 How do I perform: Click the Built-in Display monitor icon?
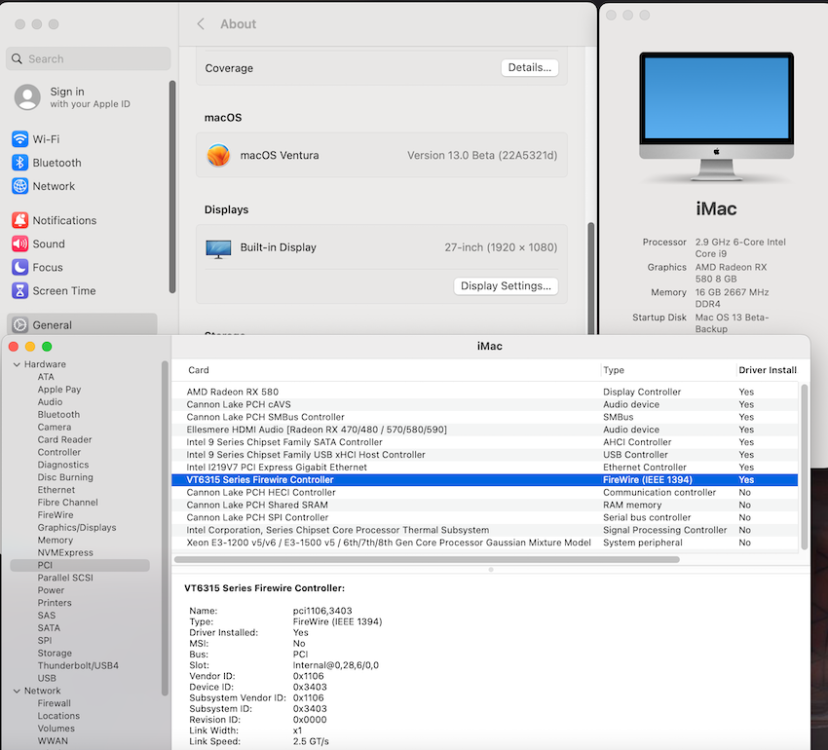[x=218, y=249]
